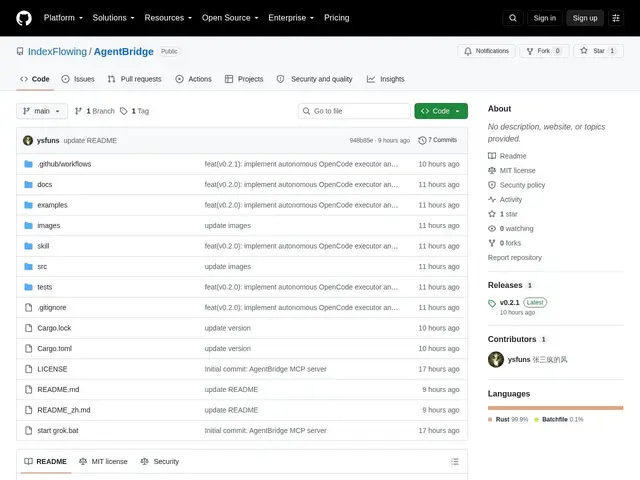Click the ysfuns contributor avatar
This screenshot has width=640, height=480.
tap(496, 360)
